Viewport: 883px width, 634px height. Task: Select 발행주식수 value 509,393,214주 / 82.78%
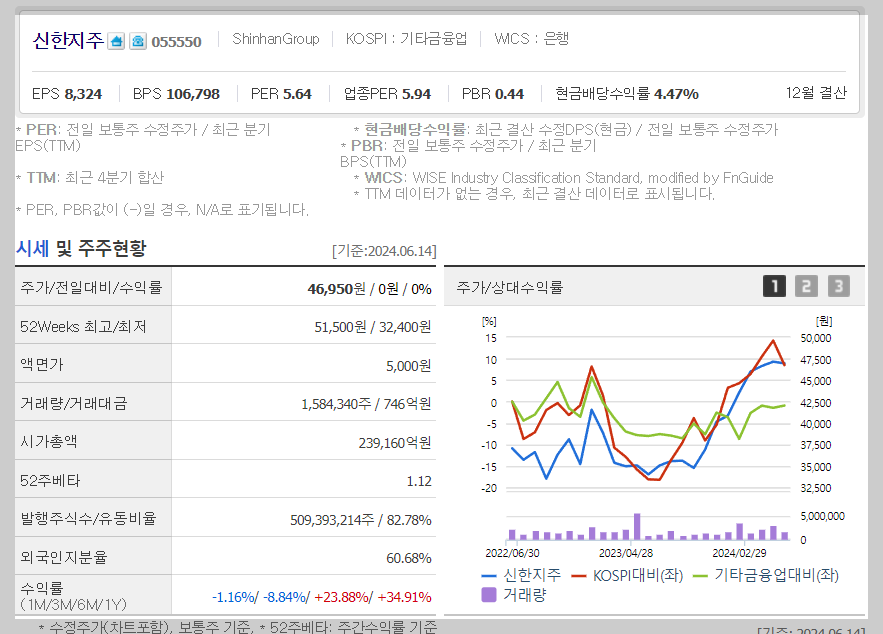pos(361,520)
